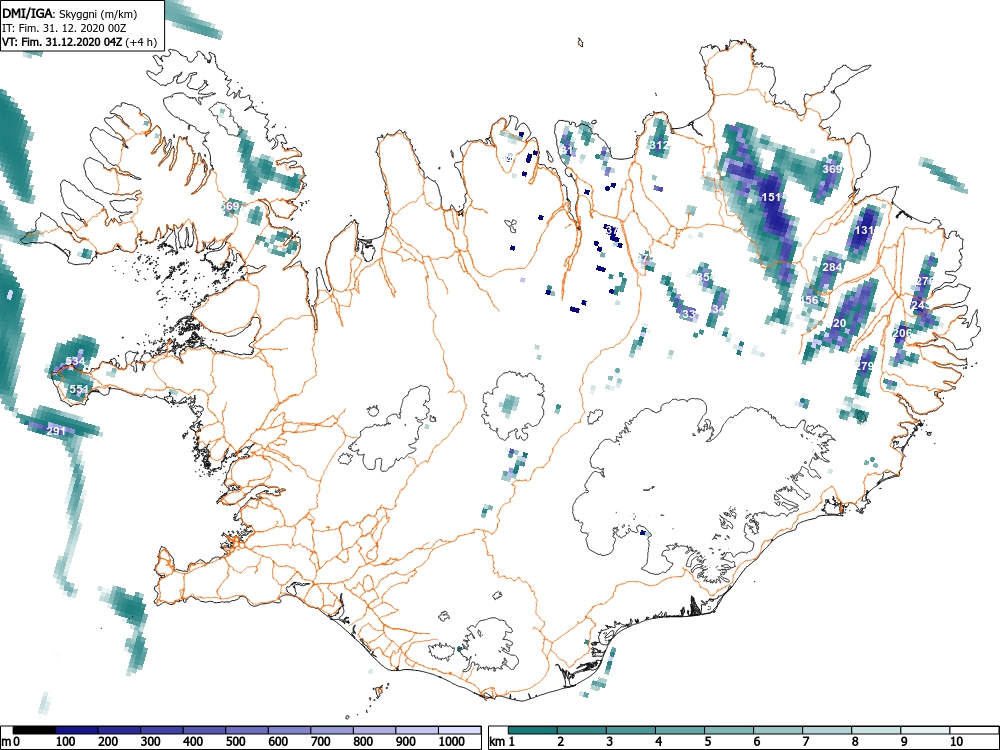Viewport: 1000px width, 750px height.
Task: Click the 243 visibility label
Action: (x=921, y=305)
